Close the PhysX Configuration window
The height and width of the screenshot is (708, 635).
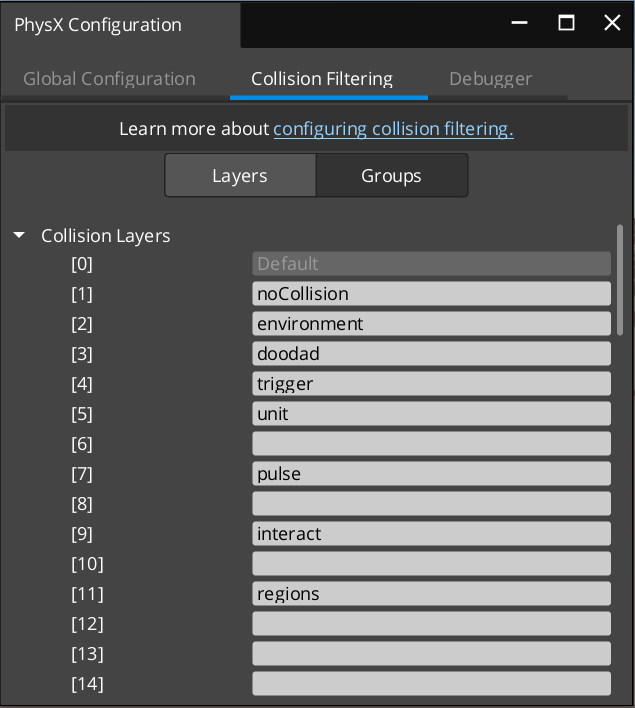[612, 23]
